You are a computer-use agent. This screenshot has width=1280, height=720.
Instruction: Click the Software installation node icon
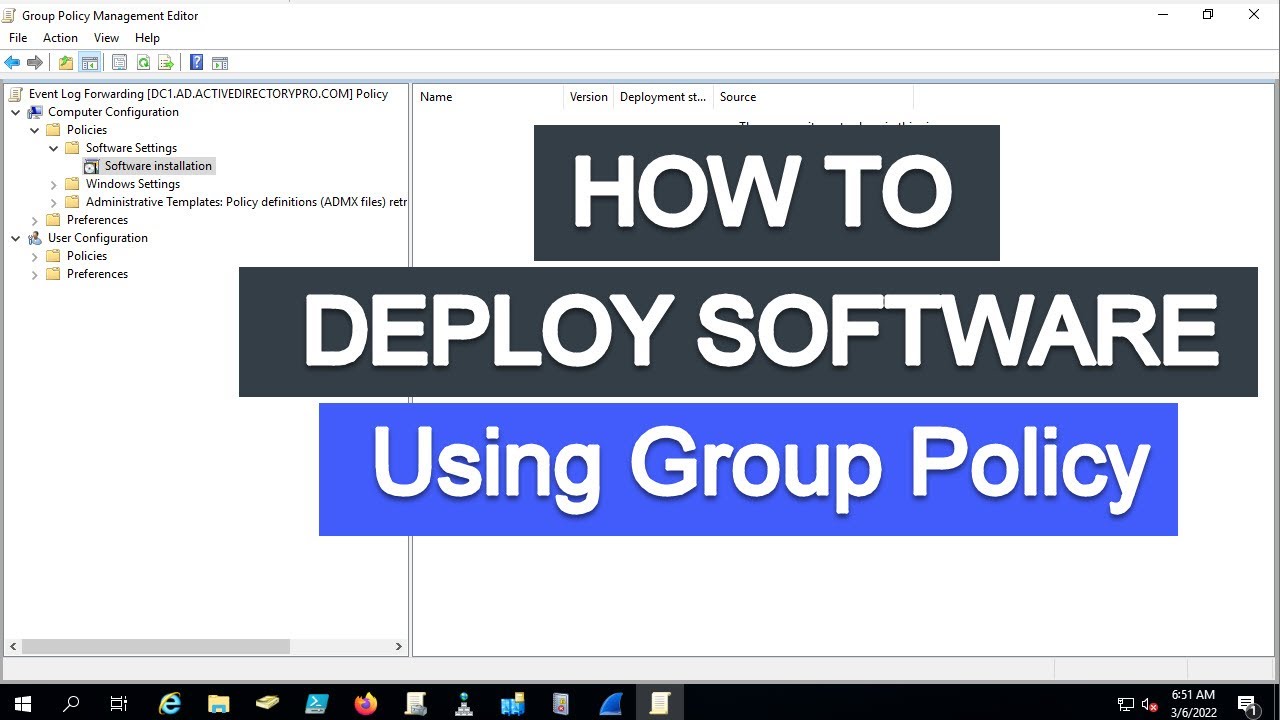[92, 166]
